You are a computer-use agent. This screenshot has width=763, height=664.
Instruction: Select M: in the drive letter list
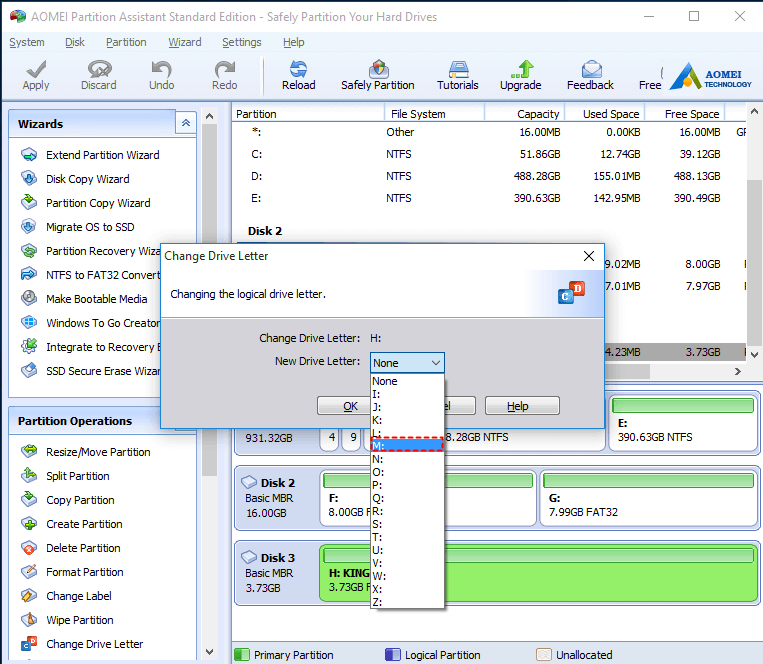(x=406, y=445)
